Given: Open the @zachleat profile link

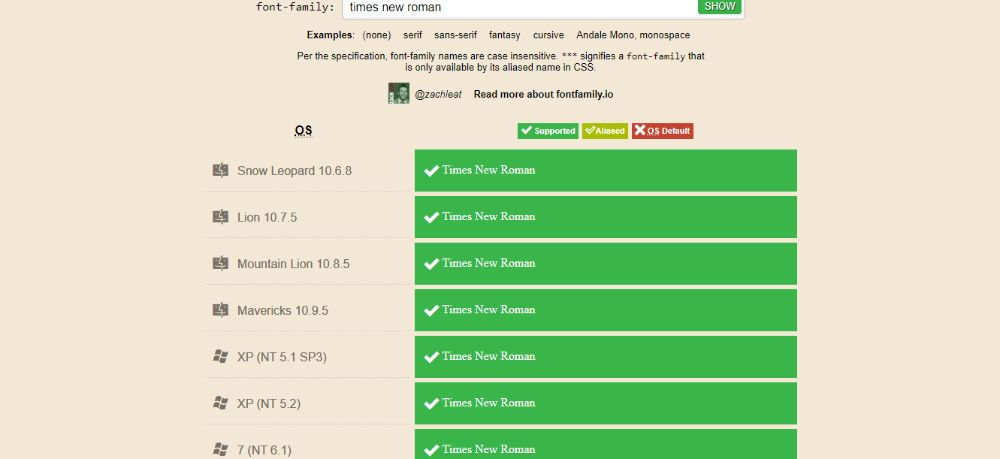Looking at the screenshot, I should point(438,94).
